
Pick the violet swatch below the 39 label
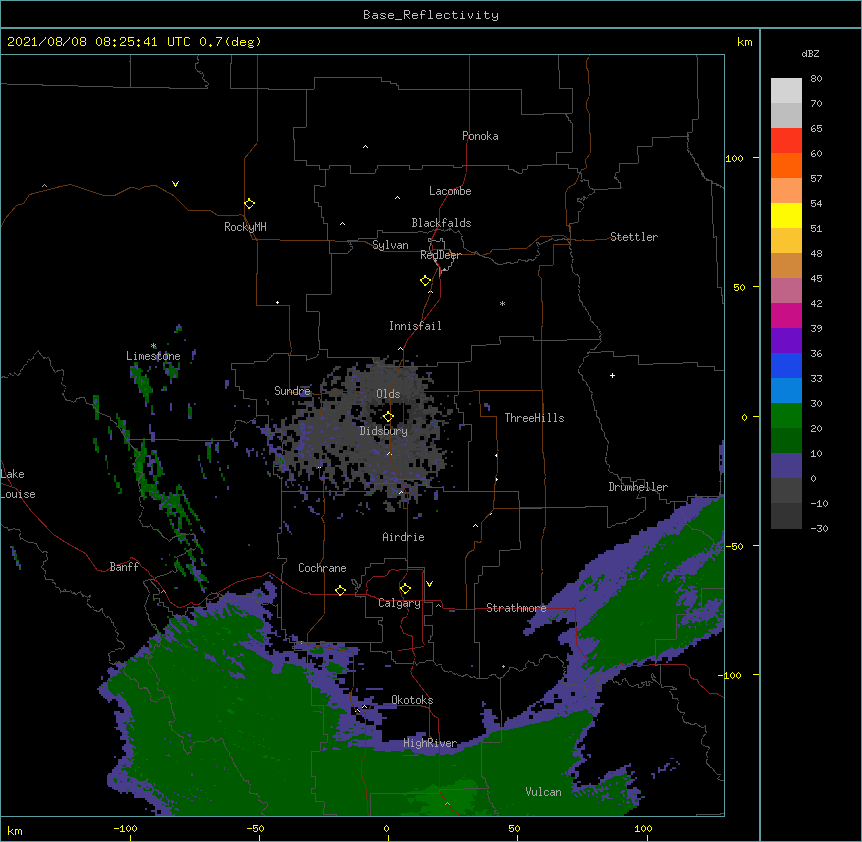(786, 340)
